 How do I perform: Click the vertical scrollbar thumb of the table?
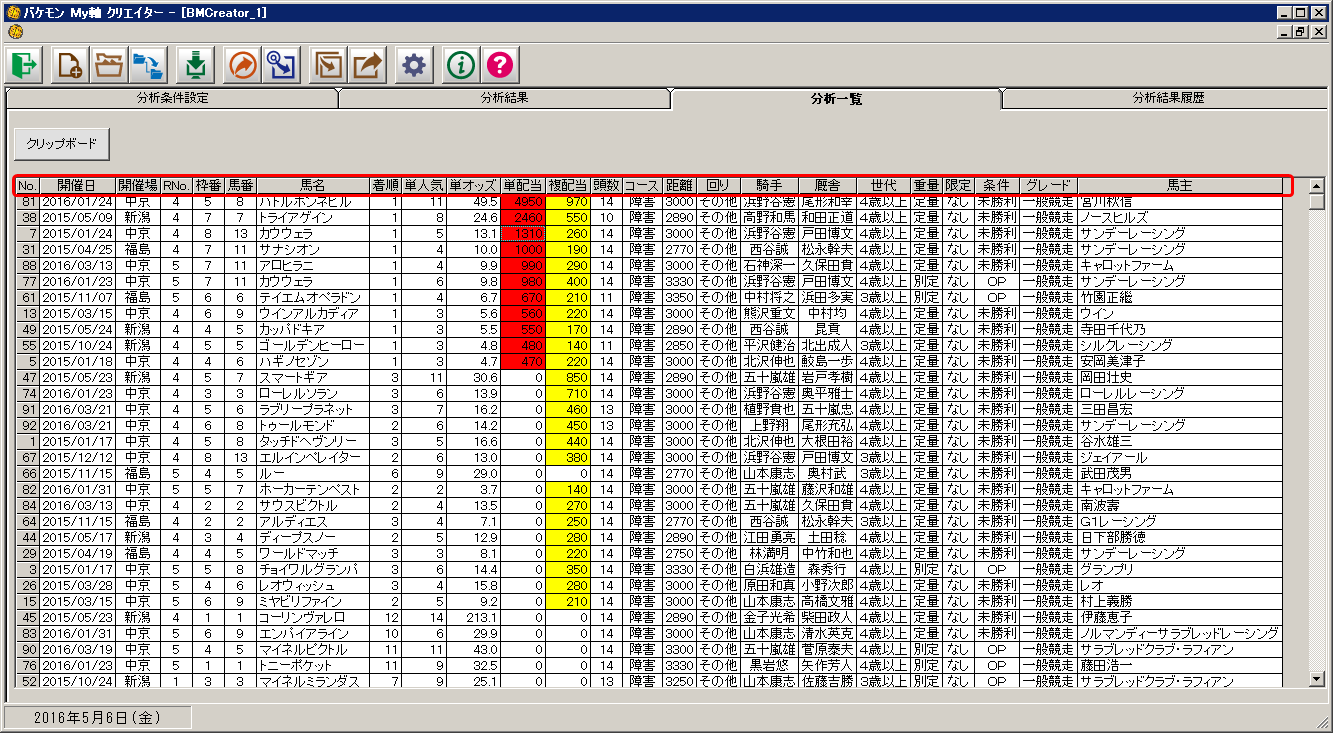(1317, 201)
